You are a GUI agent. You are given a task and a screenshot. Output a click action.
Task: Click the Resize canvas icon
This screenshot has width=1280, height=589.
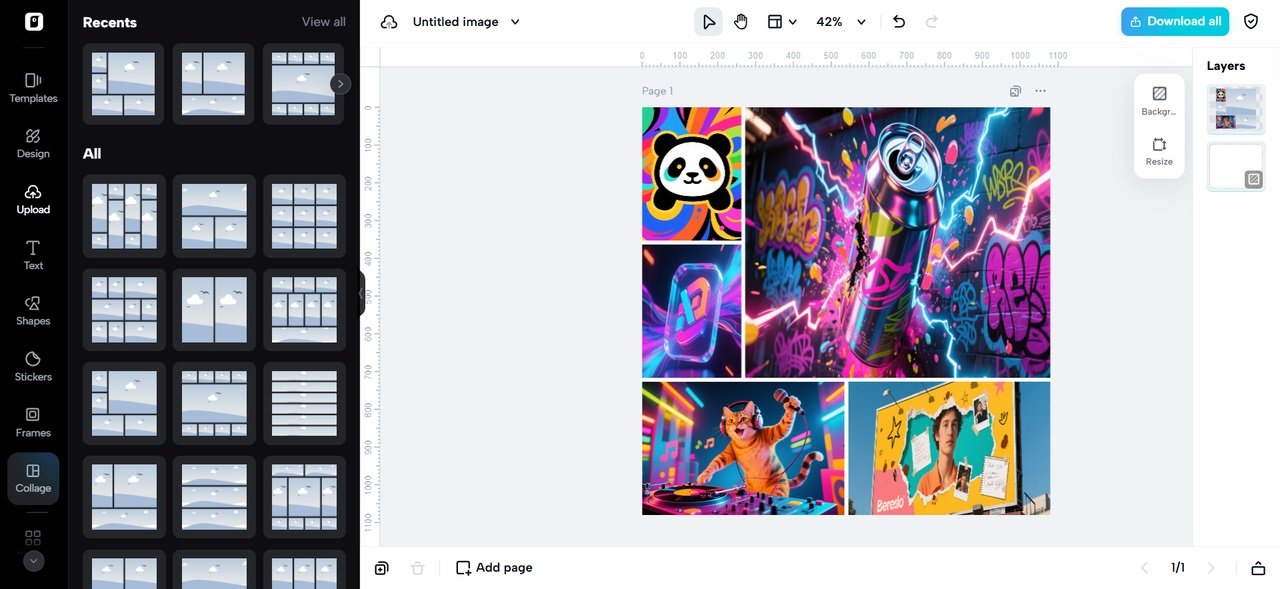pyautogui.click(x=1159, y=150)
